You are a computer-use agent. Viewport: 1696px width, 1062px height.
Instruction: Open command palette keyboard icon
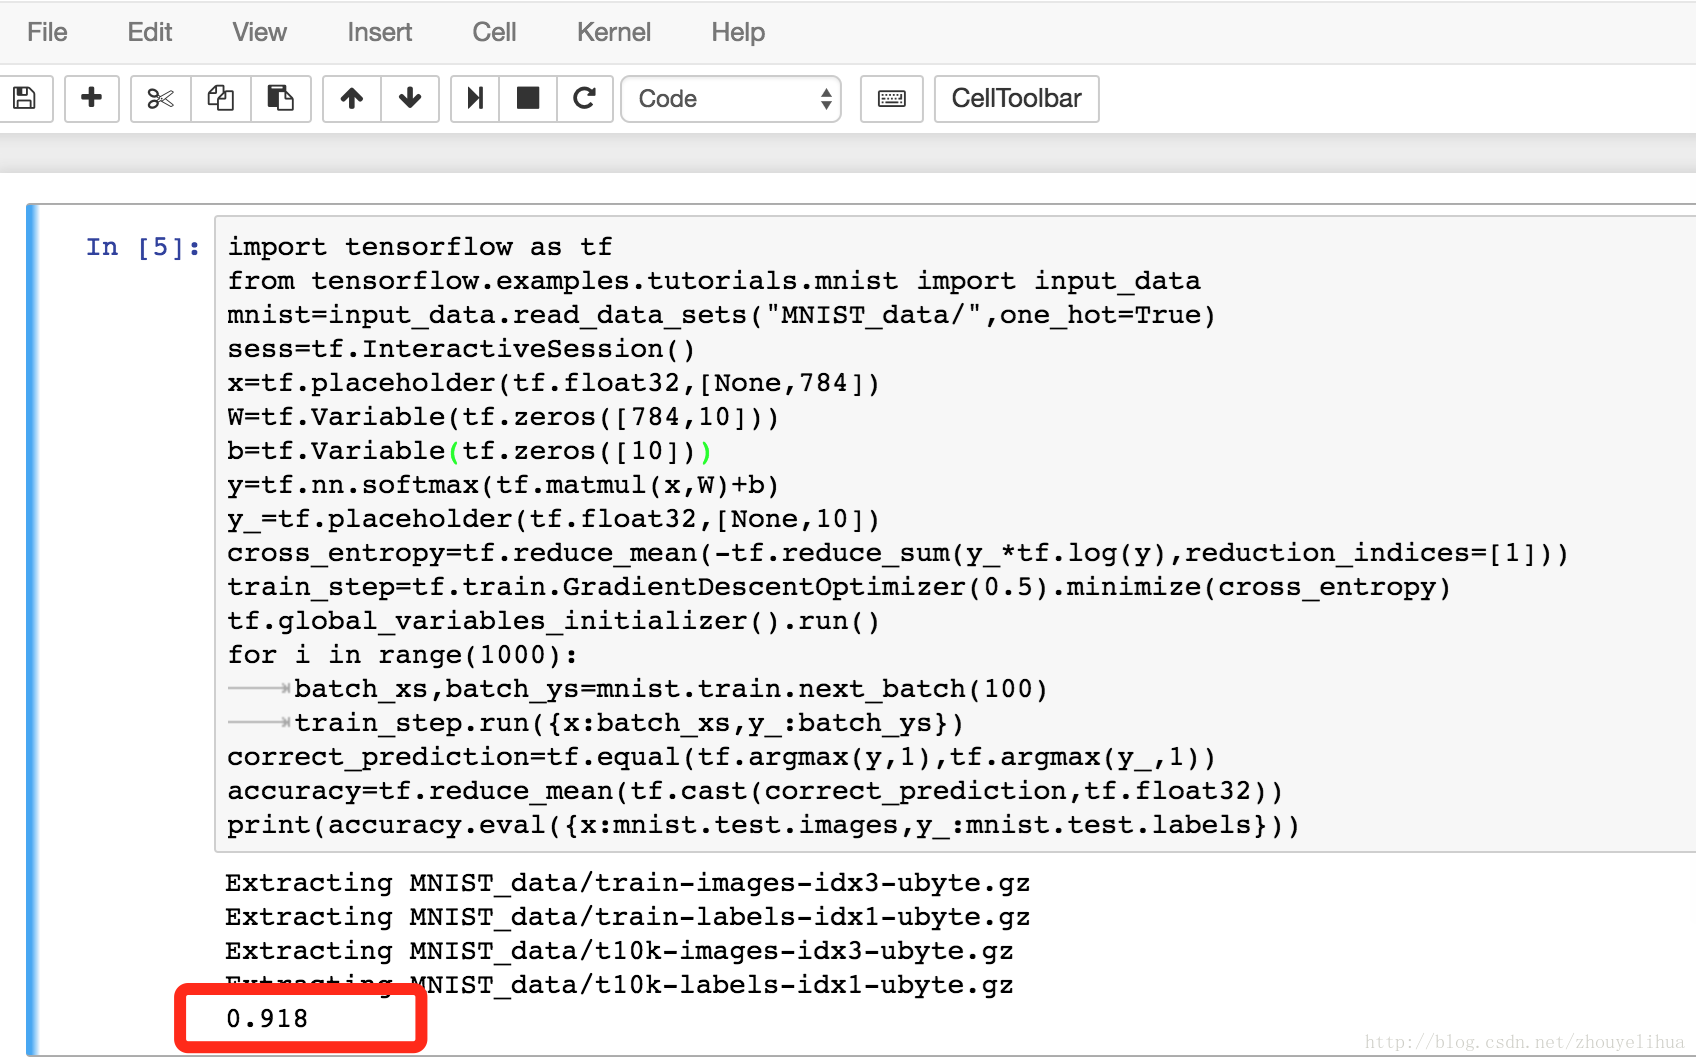pyautogui.click(x=891, y=98)
